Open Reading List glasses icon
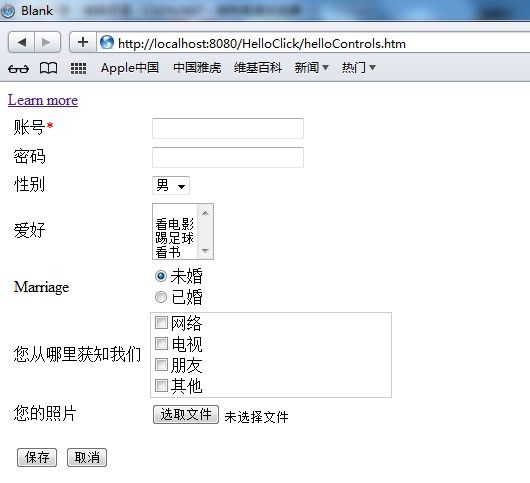This screenshot has width=530, height=483. [x=18, y=69]
